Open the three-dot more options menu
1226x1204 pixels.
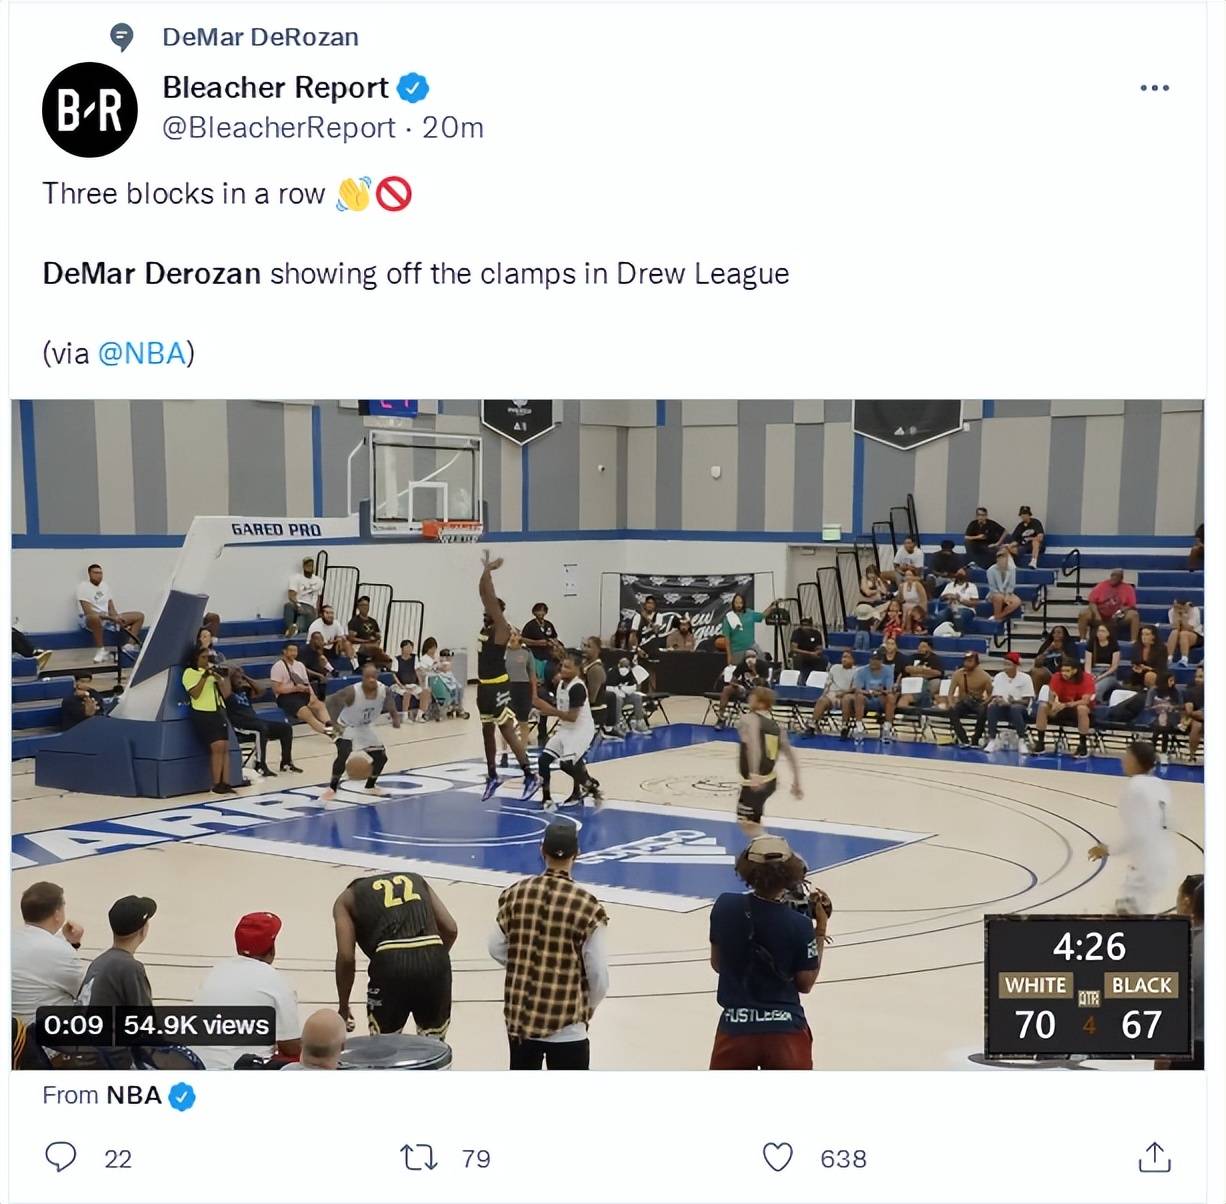point(1154,88)
